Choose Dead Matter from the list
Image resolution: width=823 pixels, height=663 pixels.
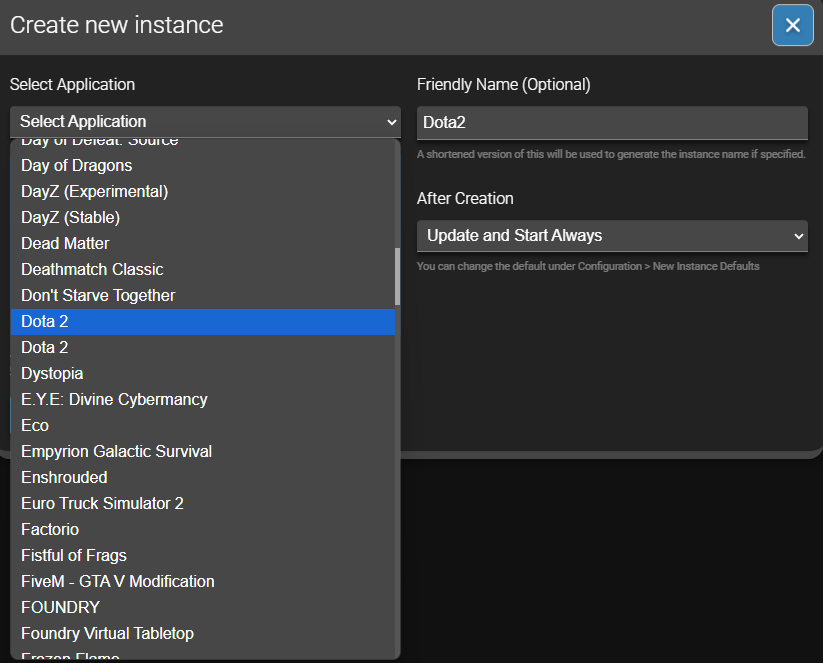(x=203, y=244)
